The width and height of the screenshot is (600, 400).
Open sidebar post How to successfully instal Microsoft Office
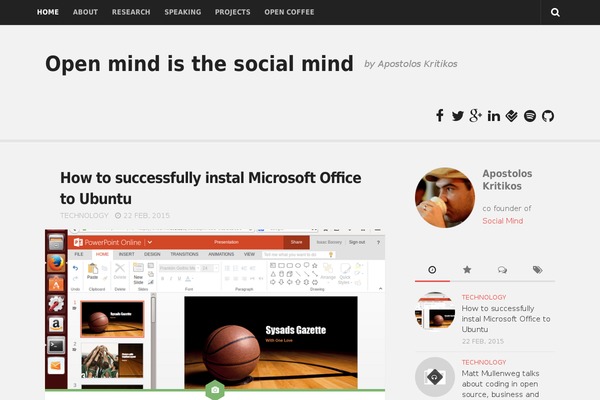506,319
